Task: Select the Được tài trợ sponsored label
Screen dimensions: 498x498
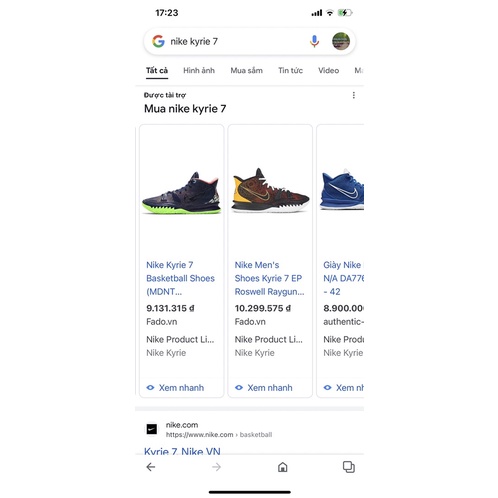Action: (165, 95)
